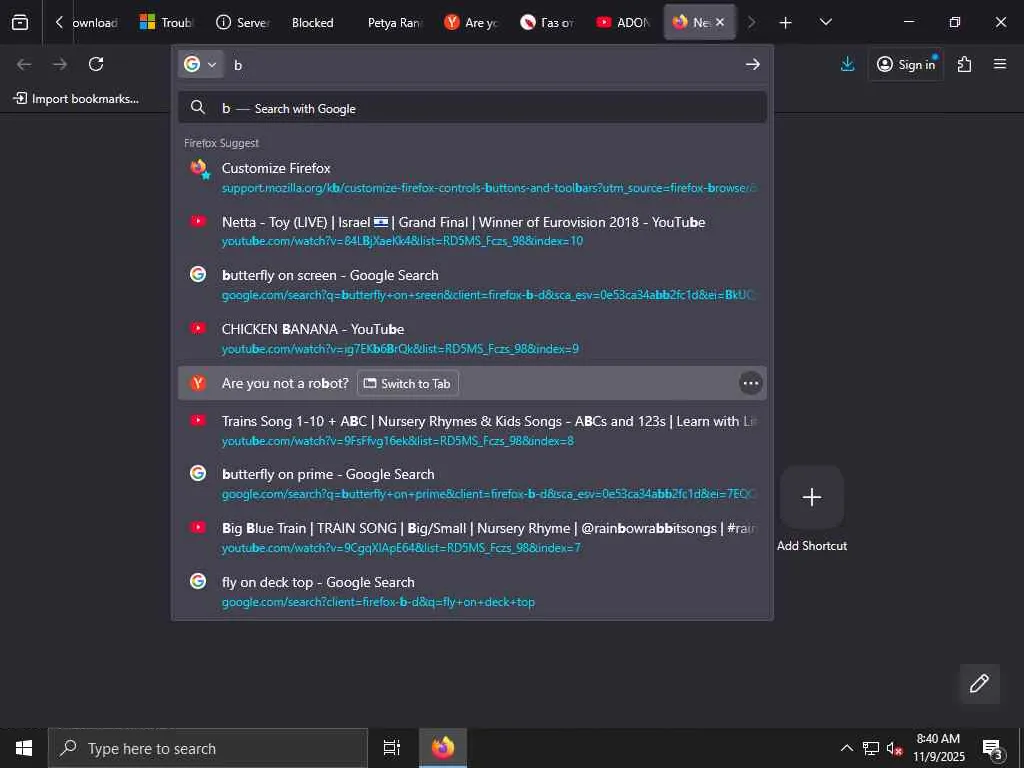Expand the list all tabs dropdown
This screenshot has height=768, width=1024.
[825, 22]
